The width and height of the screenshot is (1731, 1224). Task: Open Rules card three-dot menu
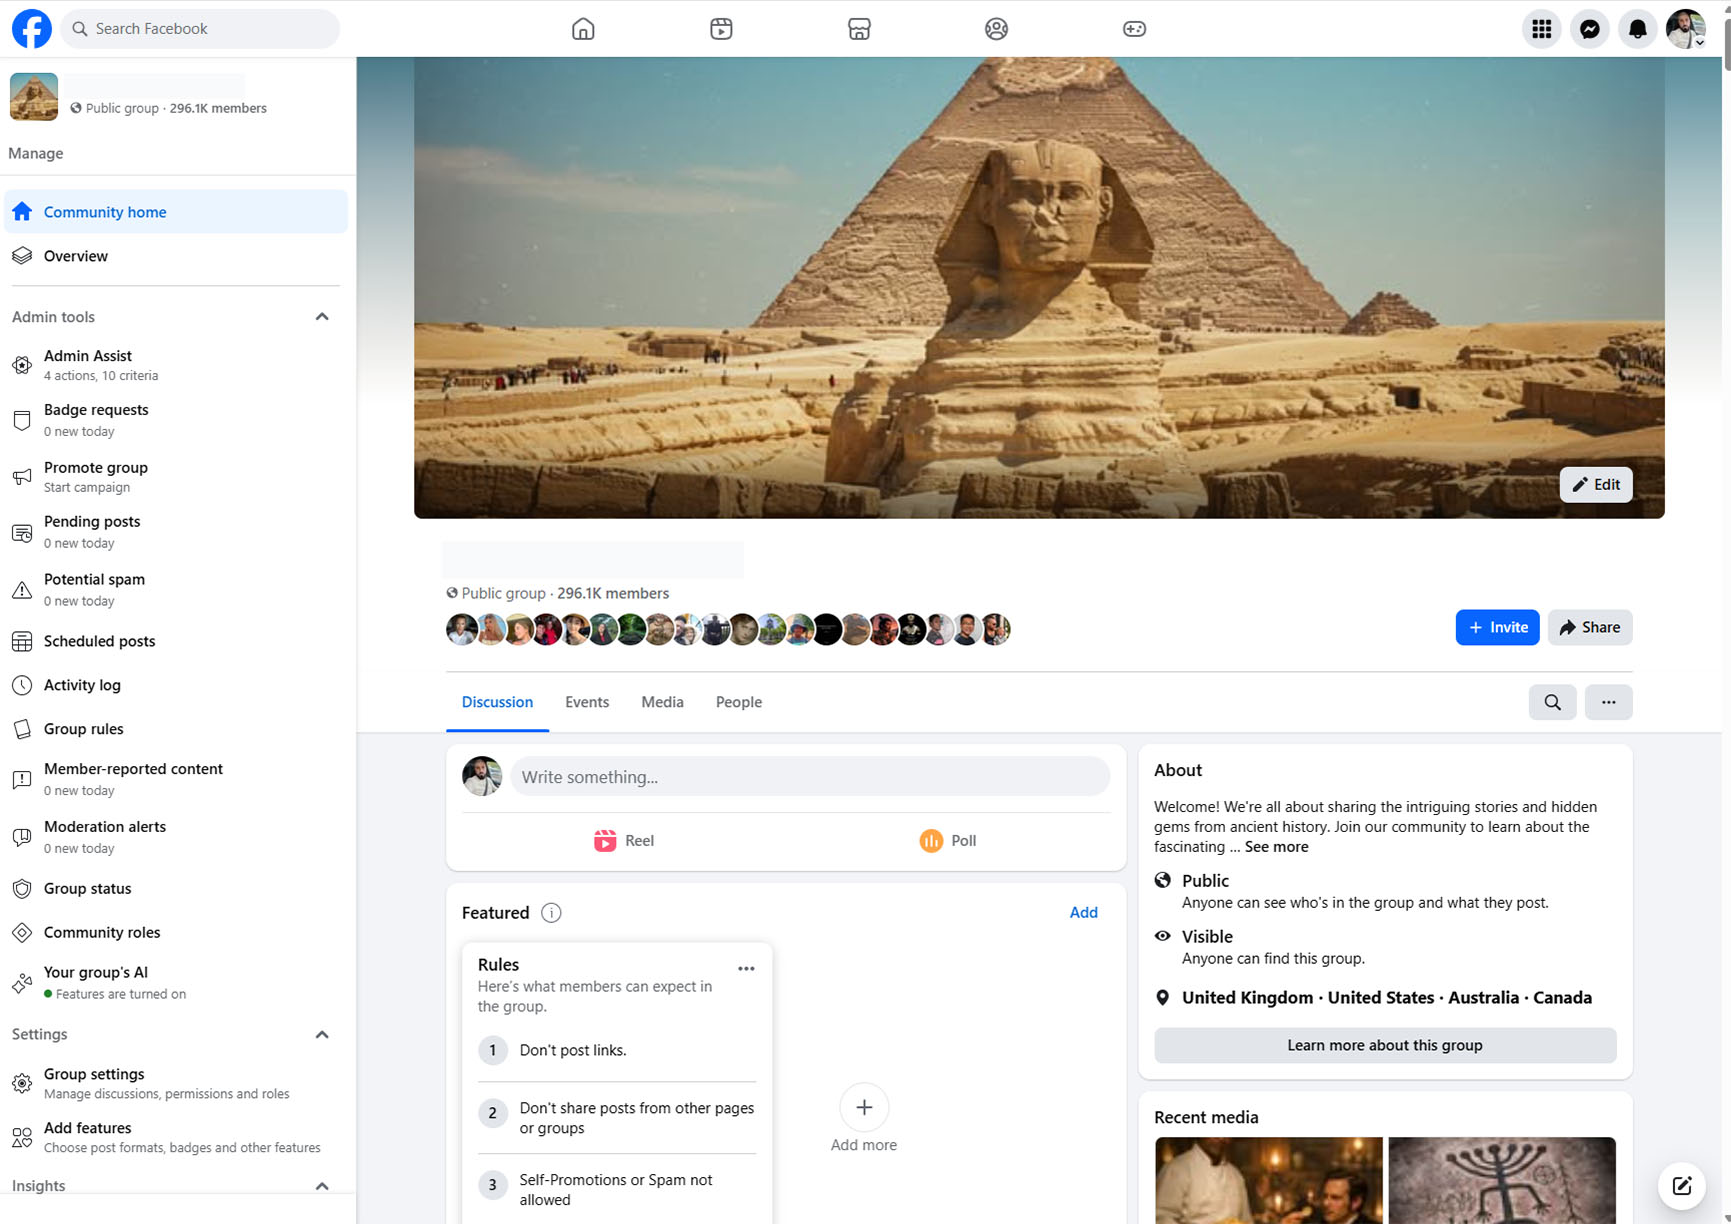pos(746,968)
